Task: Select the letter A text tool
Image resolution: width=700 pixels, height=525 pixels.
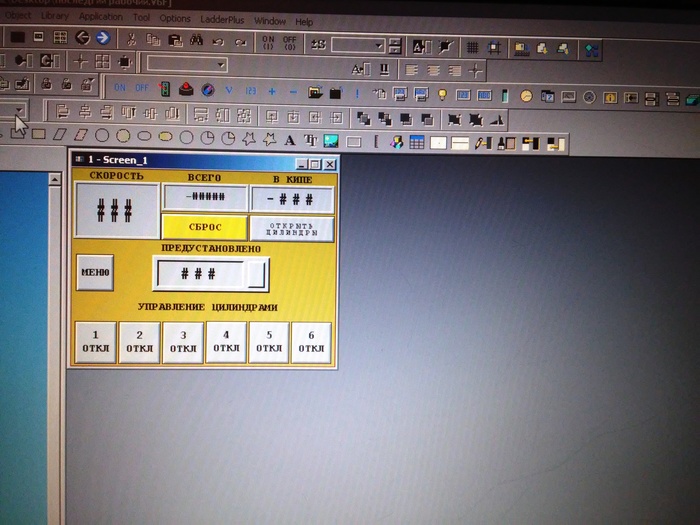Action: pos(290,140)
